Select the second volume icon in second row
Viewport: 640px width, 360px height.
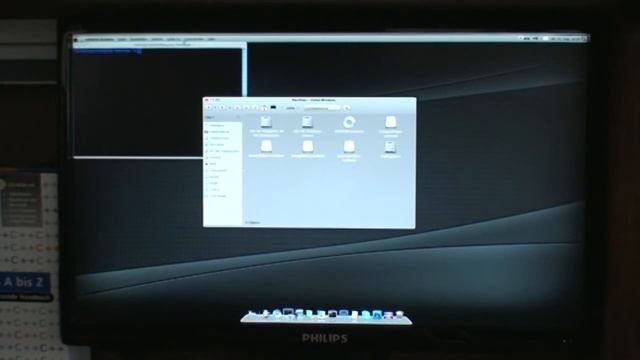[x=308, y=147]
